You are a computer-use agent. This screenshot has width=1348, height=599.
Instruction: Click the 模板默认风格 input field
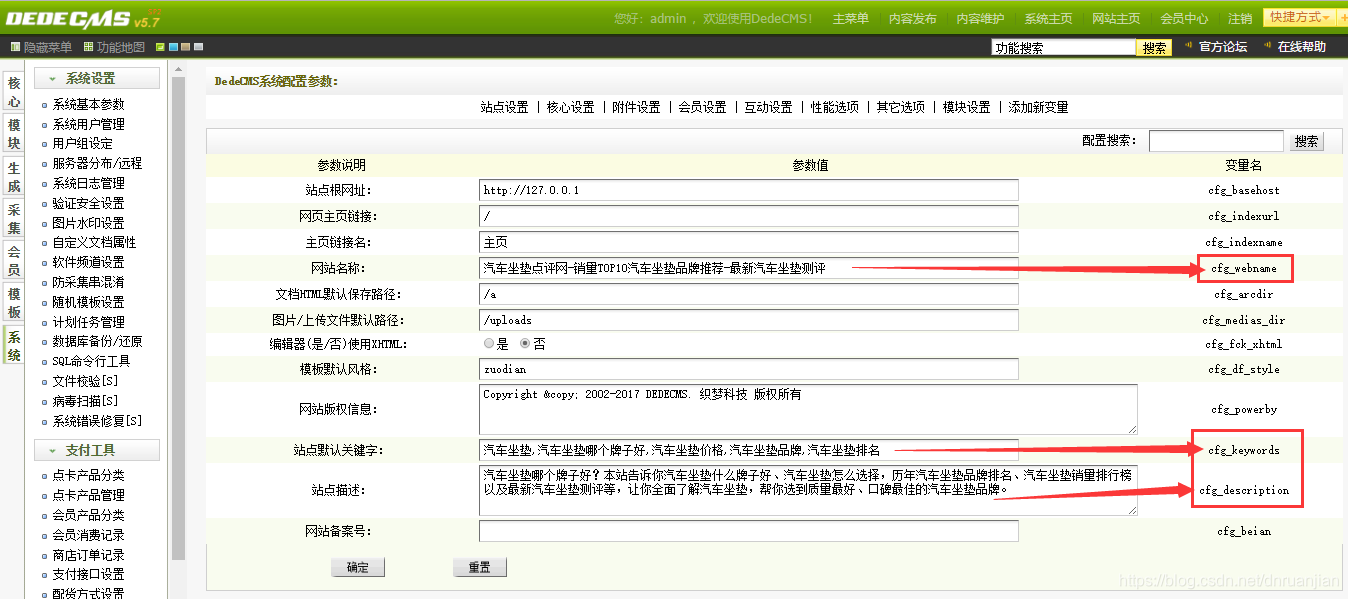(749, 369)
